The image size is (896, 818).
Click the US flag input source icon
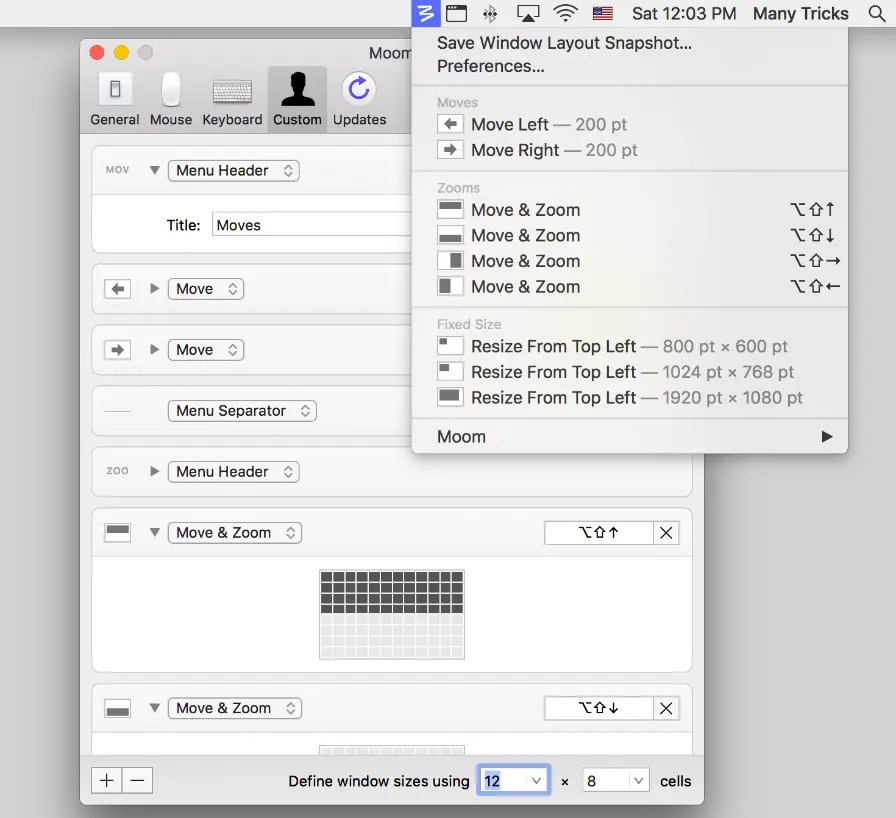[x=601, y=13]
